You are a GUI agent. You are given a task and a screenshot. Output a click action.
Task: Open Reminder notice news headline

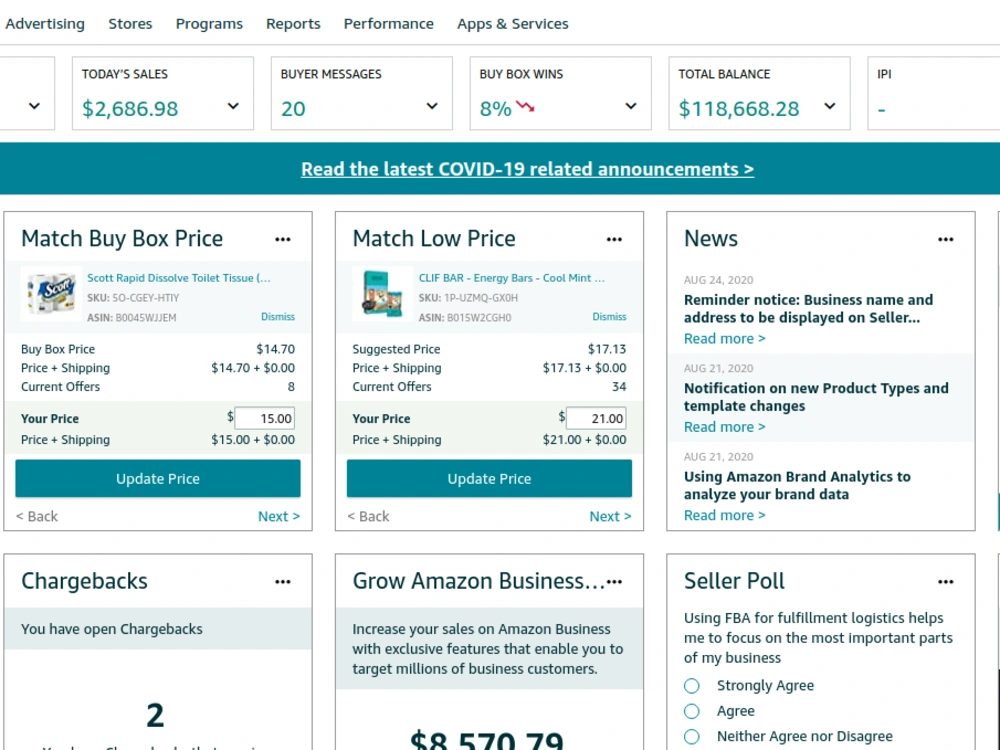(x=809, y=309)
